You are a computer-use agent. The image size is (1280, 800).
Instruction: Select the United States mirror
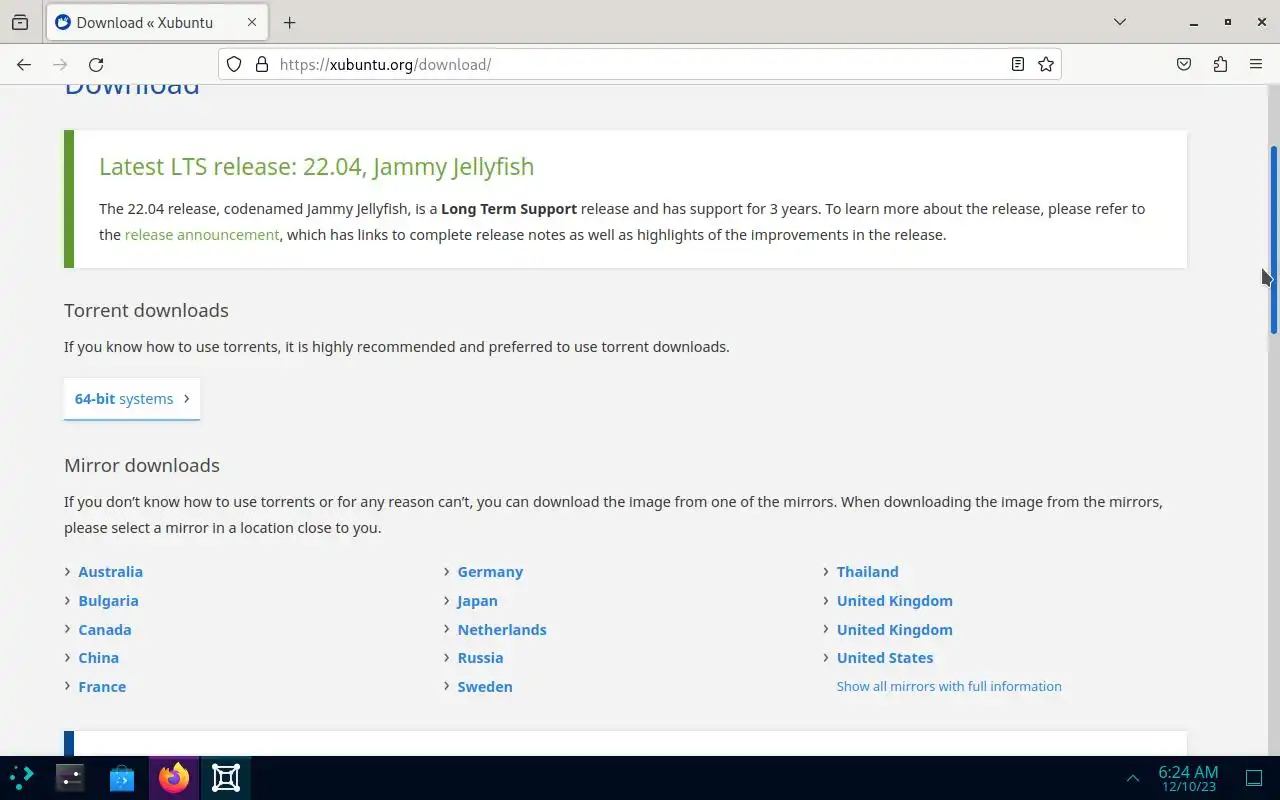coord(885,658)
